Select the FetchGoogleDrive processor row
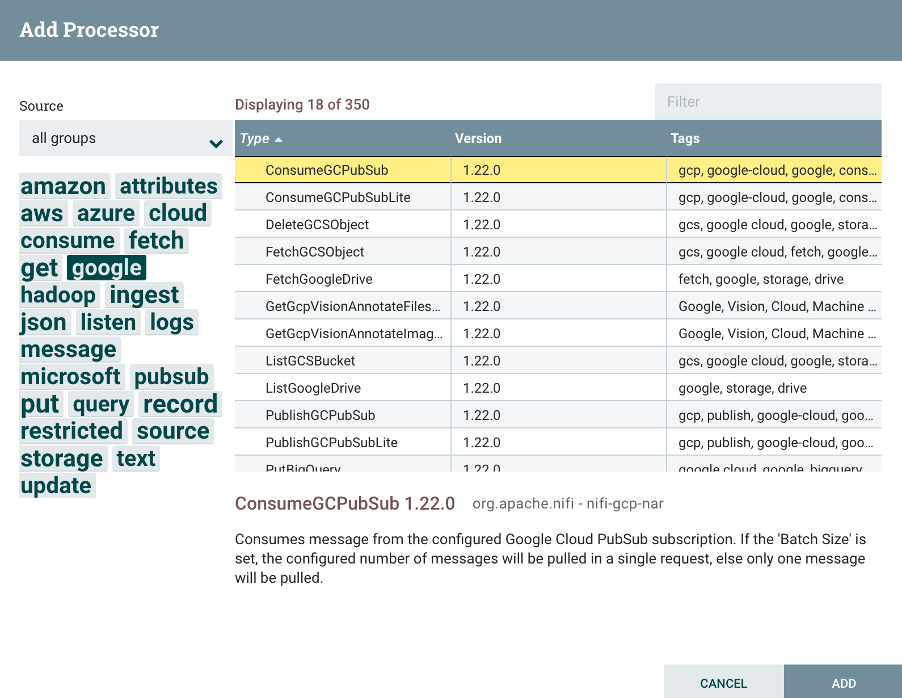Image resolution: width=902 pixels, height=698 pixels. point(558,279)
